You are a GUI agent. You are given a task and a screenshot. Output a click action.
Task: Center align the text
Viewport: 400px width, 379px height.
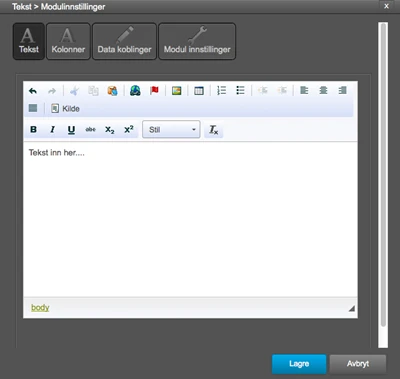point(323,90)
